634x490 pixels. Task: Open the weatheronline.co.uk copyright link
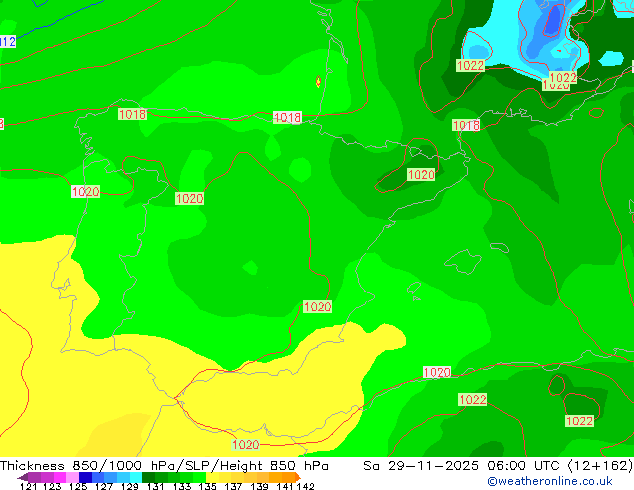(x=550, y=481)
